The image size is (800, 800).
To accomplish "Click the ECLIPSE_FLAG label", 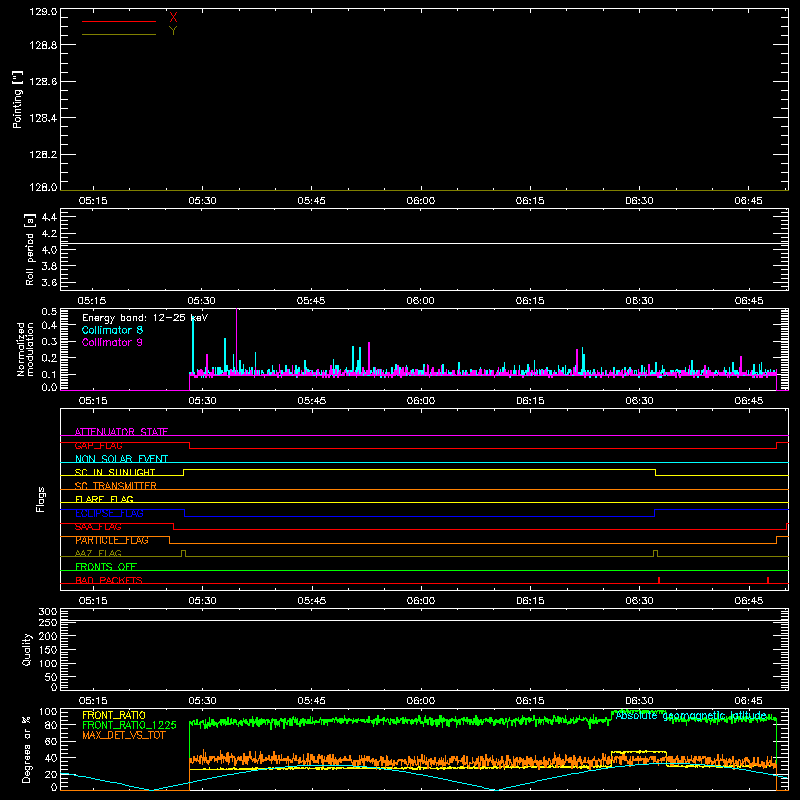I will click(109, 513).
